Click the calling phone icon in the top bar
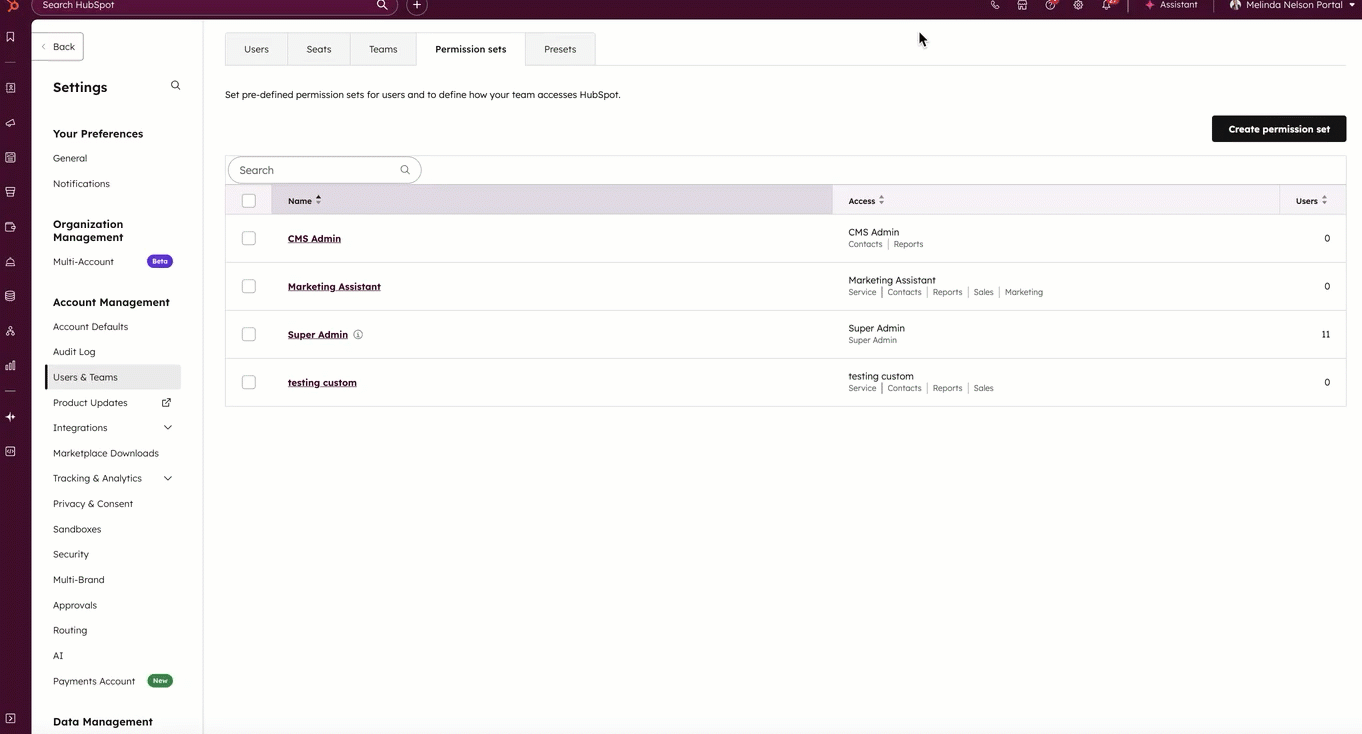 tap(994, 5)
